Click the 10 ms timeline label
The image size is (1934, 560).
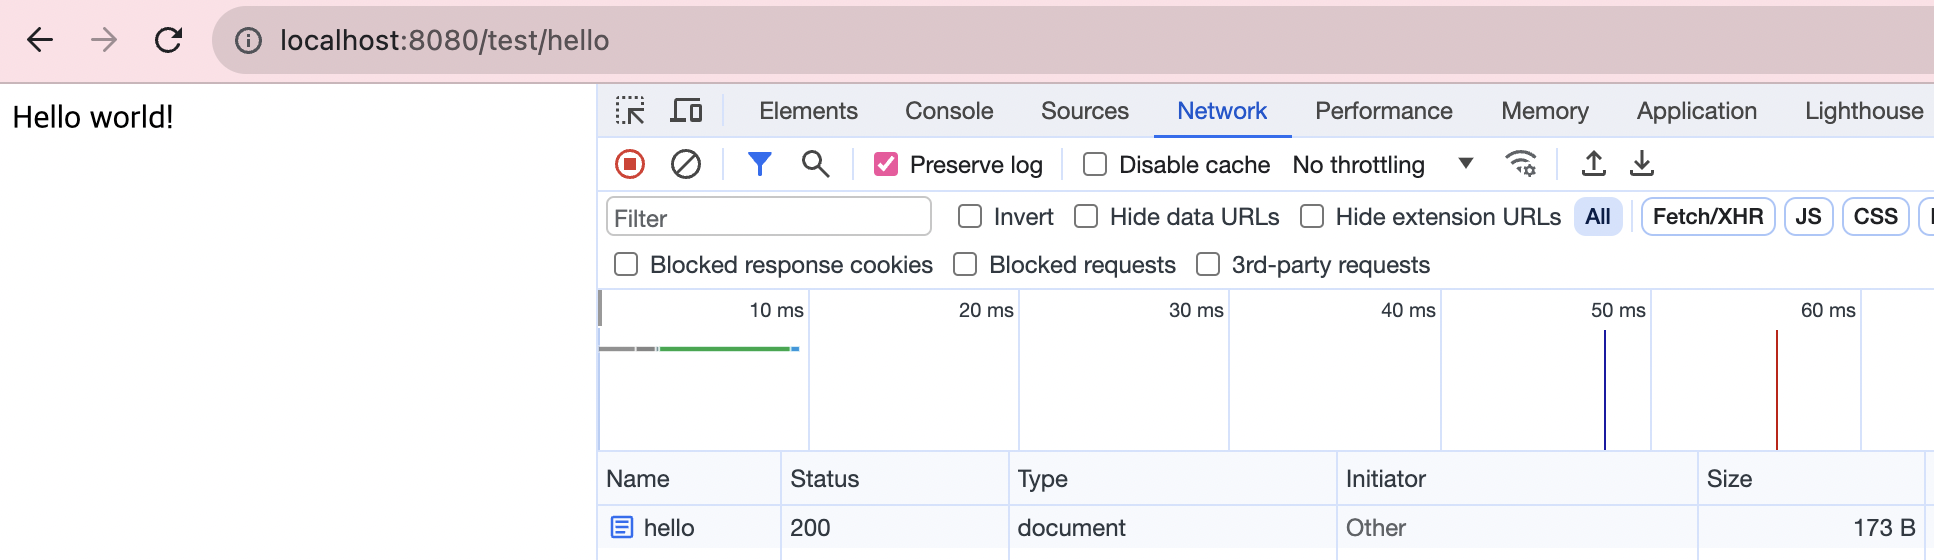[x=776, y=310]
